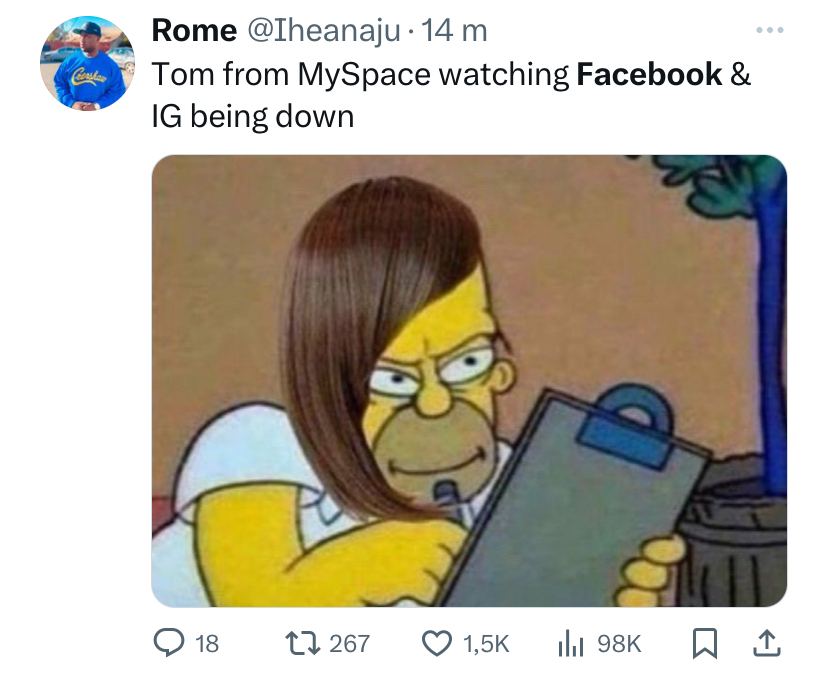The image size is (828, 679).
Task: Expand the Homer Simpson meme image
Action: (x=468, y=380)
